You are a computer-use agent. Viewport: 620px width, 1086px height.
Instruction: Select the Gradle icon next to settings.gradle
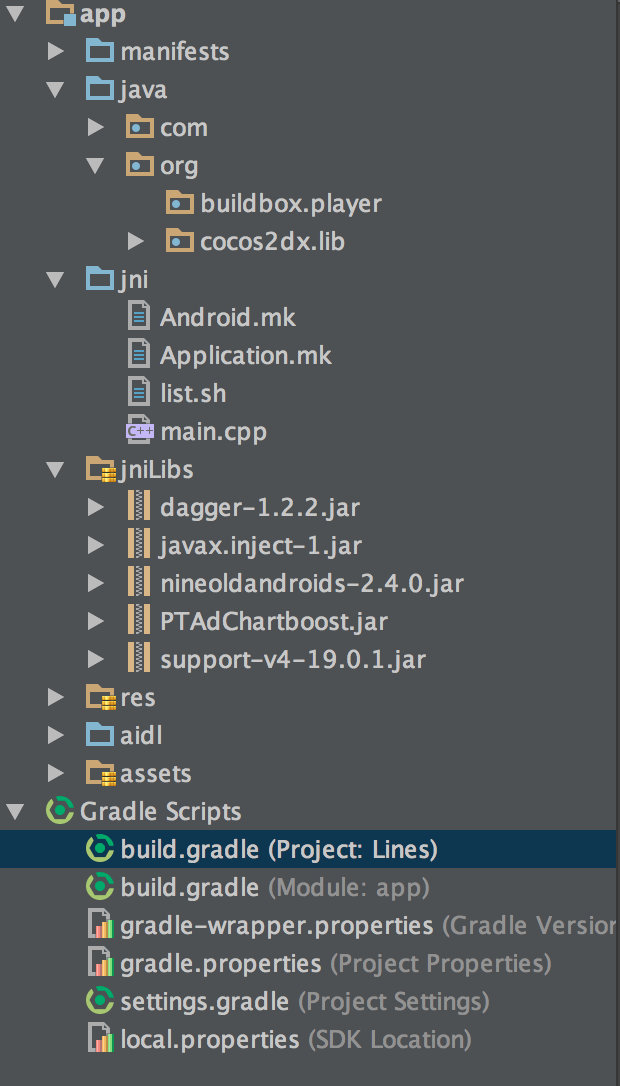(100, 1001)
